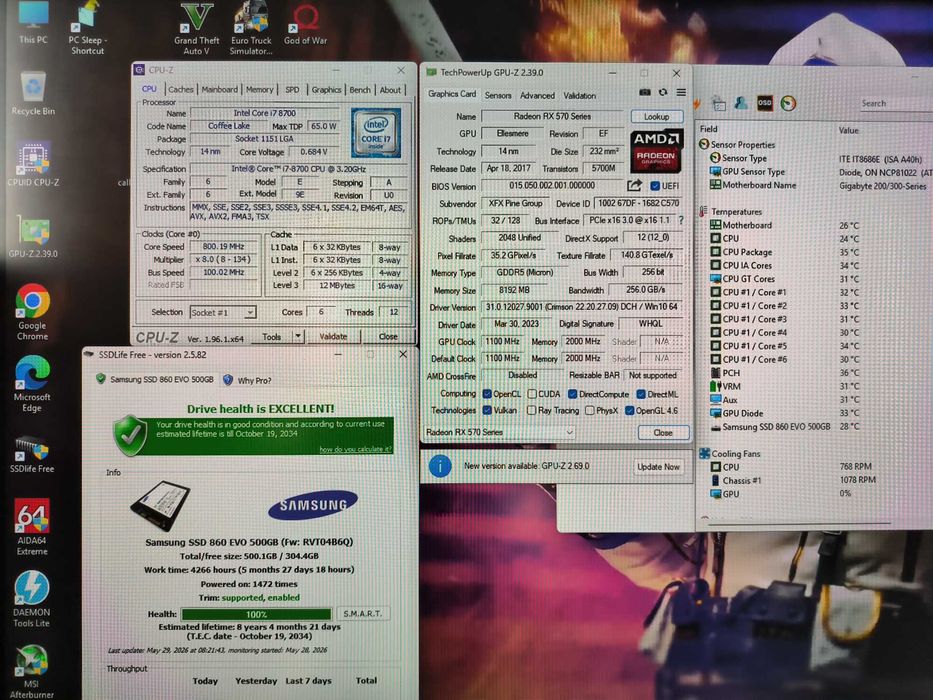Toggle DirectCompute checkbox in GPU-Z
The width and height of the screenshot is (933, 700).
[572, 394]
